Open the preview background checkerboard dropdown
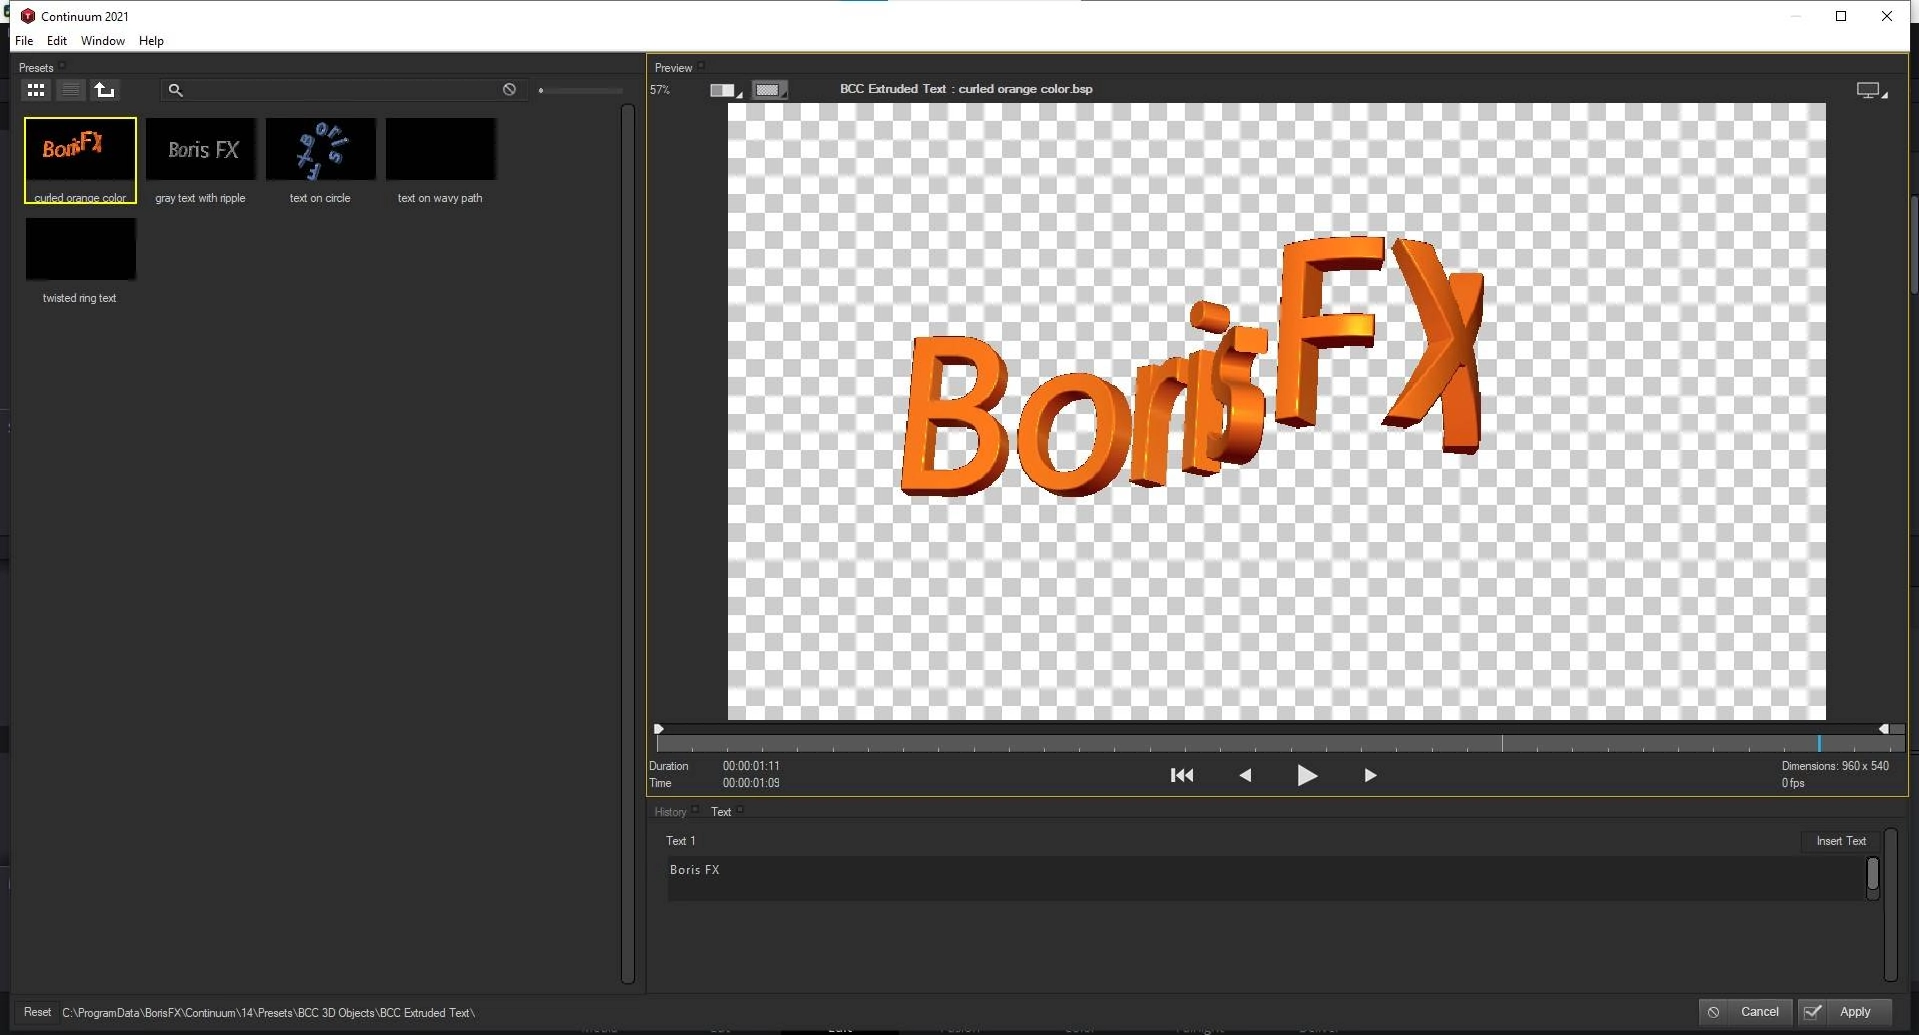Screen dimensions: 1919x1035 pos(769,90)
